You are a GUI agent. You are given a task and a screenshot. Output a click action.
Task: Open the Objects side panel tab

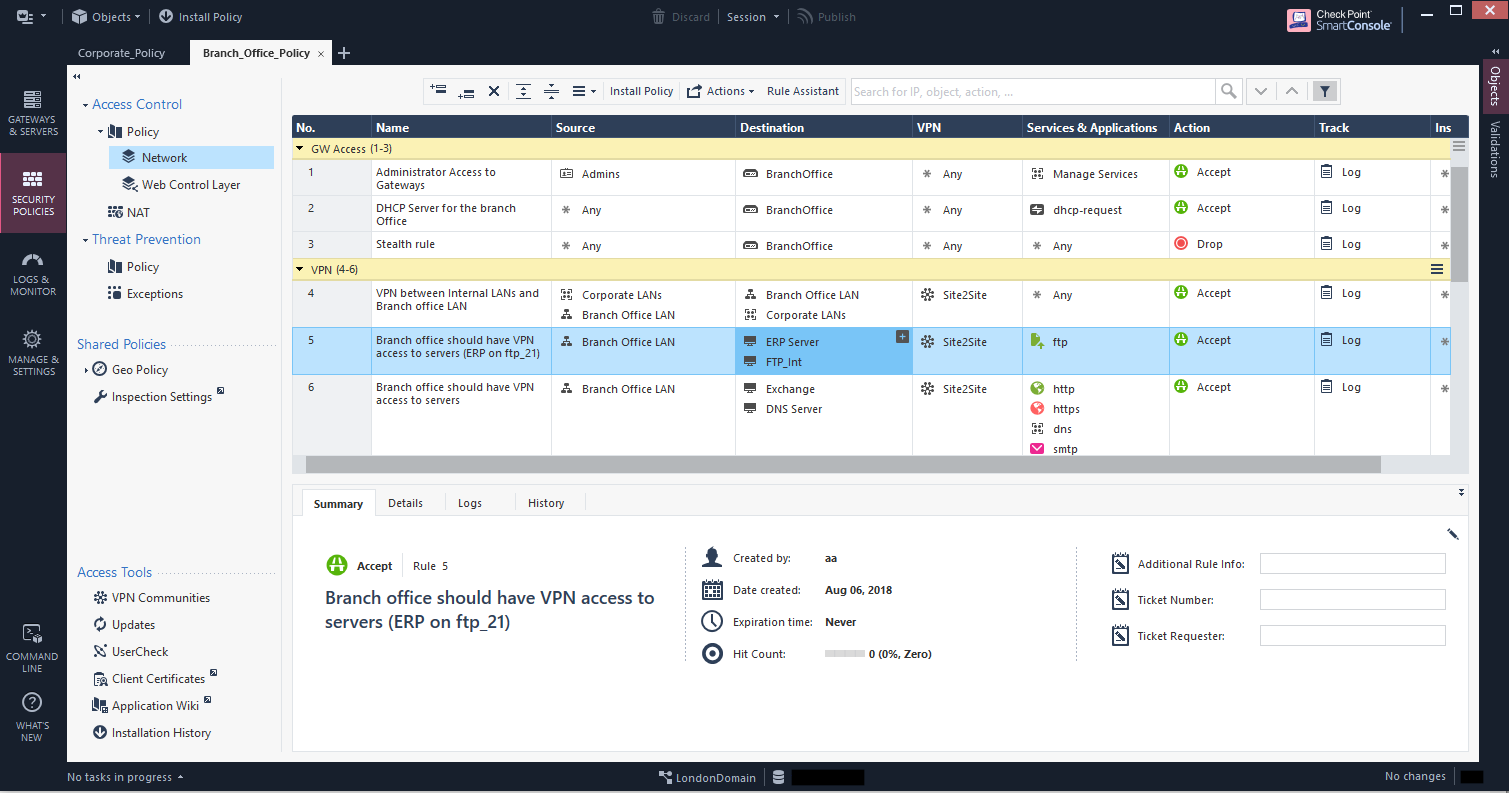coord(1494,85)
